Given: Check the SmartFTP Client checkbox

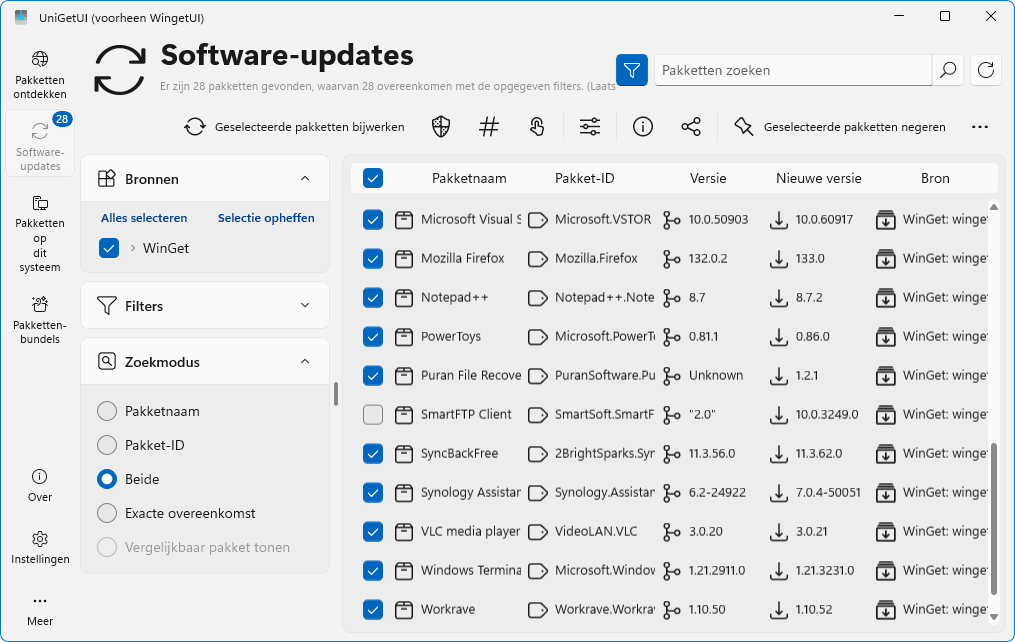Looking at the screenshot, I should tap(373, 414).
